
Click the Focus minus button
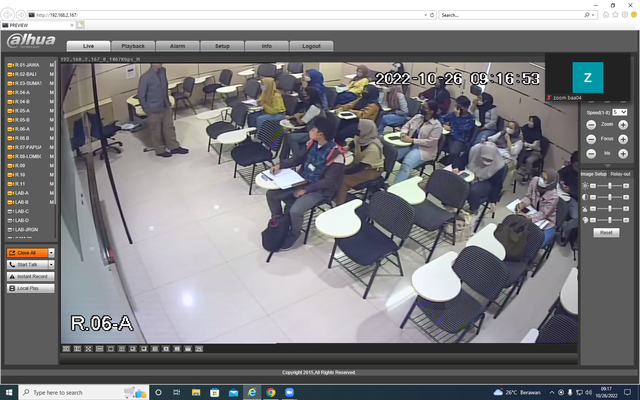[x=591, y=140]
